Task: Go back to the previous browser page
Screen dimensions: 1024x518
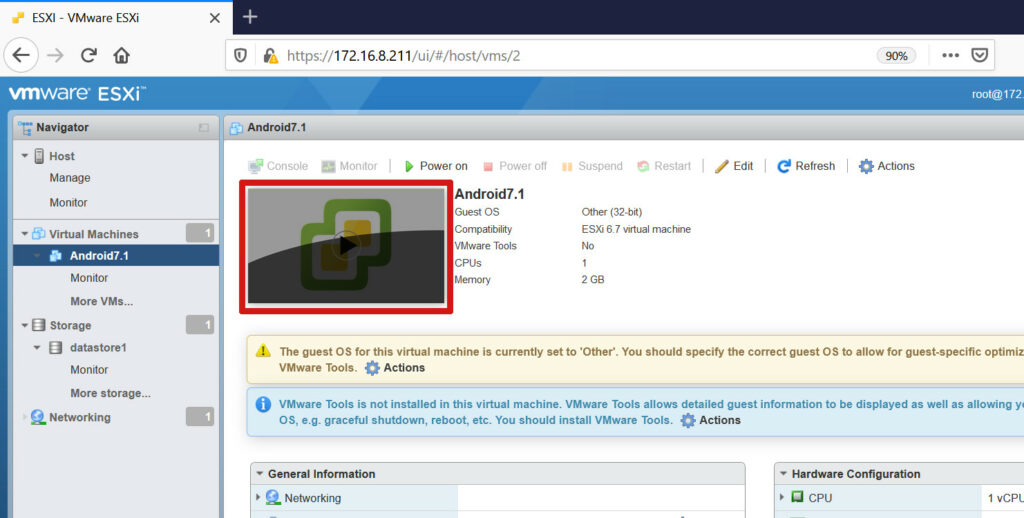Action: pyautogui.click(x=21, y=56)
